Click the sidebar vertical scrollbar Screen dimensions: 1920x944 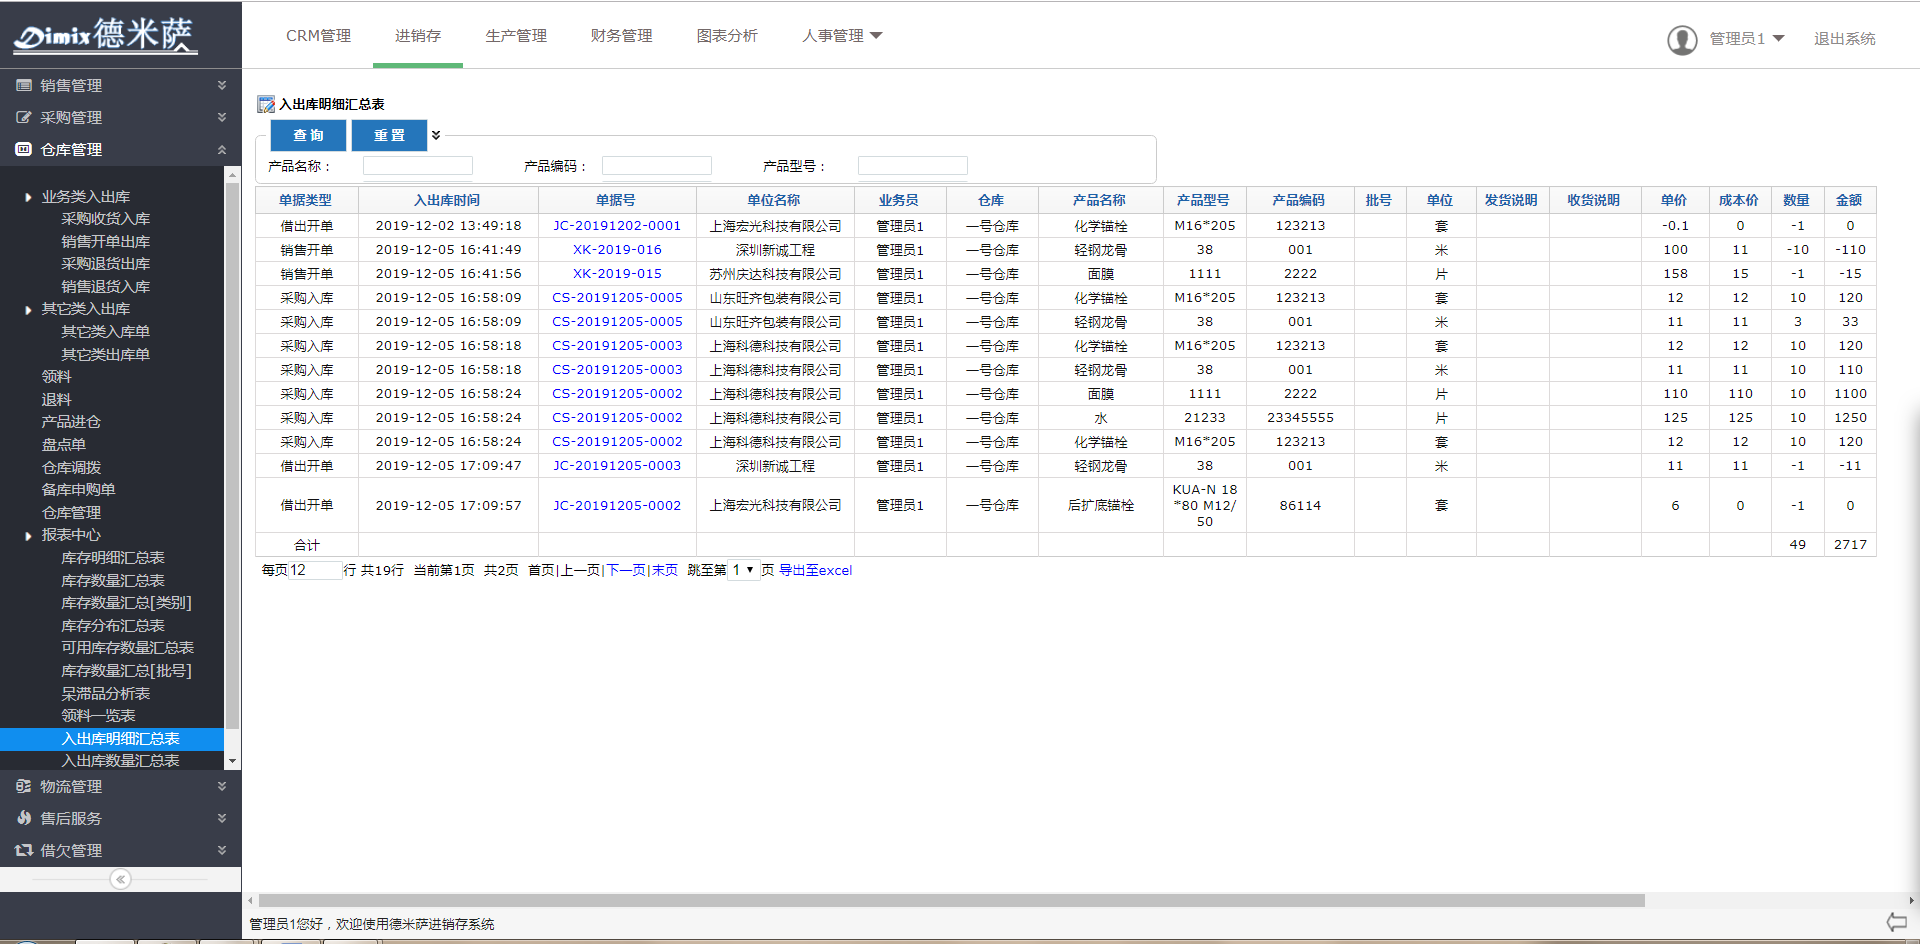(x=232, y=455)
